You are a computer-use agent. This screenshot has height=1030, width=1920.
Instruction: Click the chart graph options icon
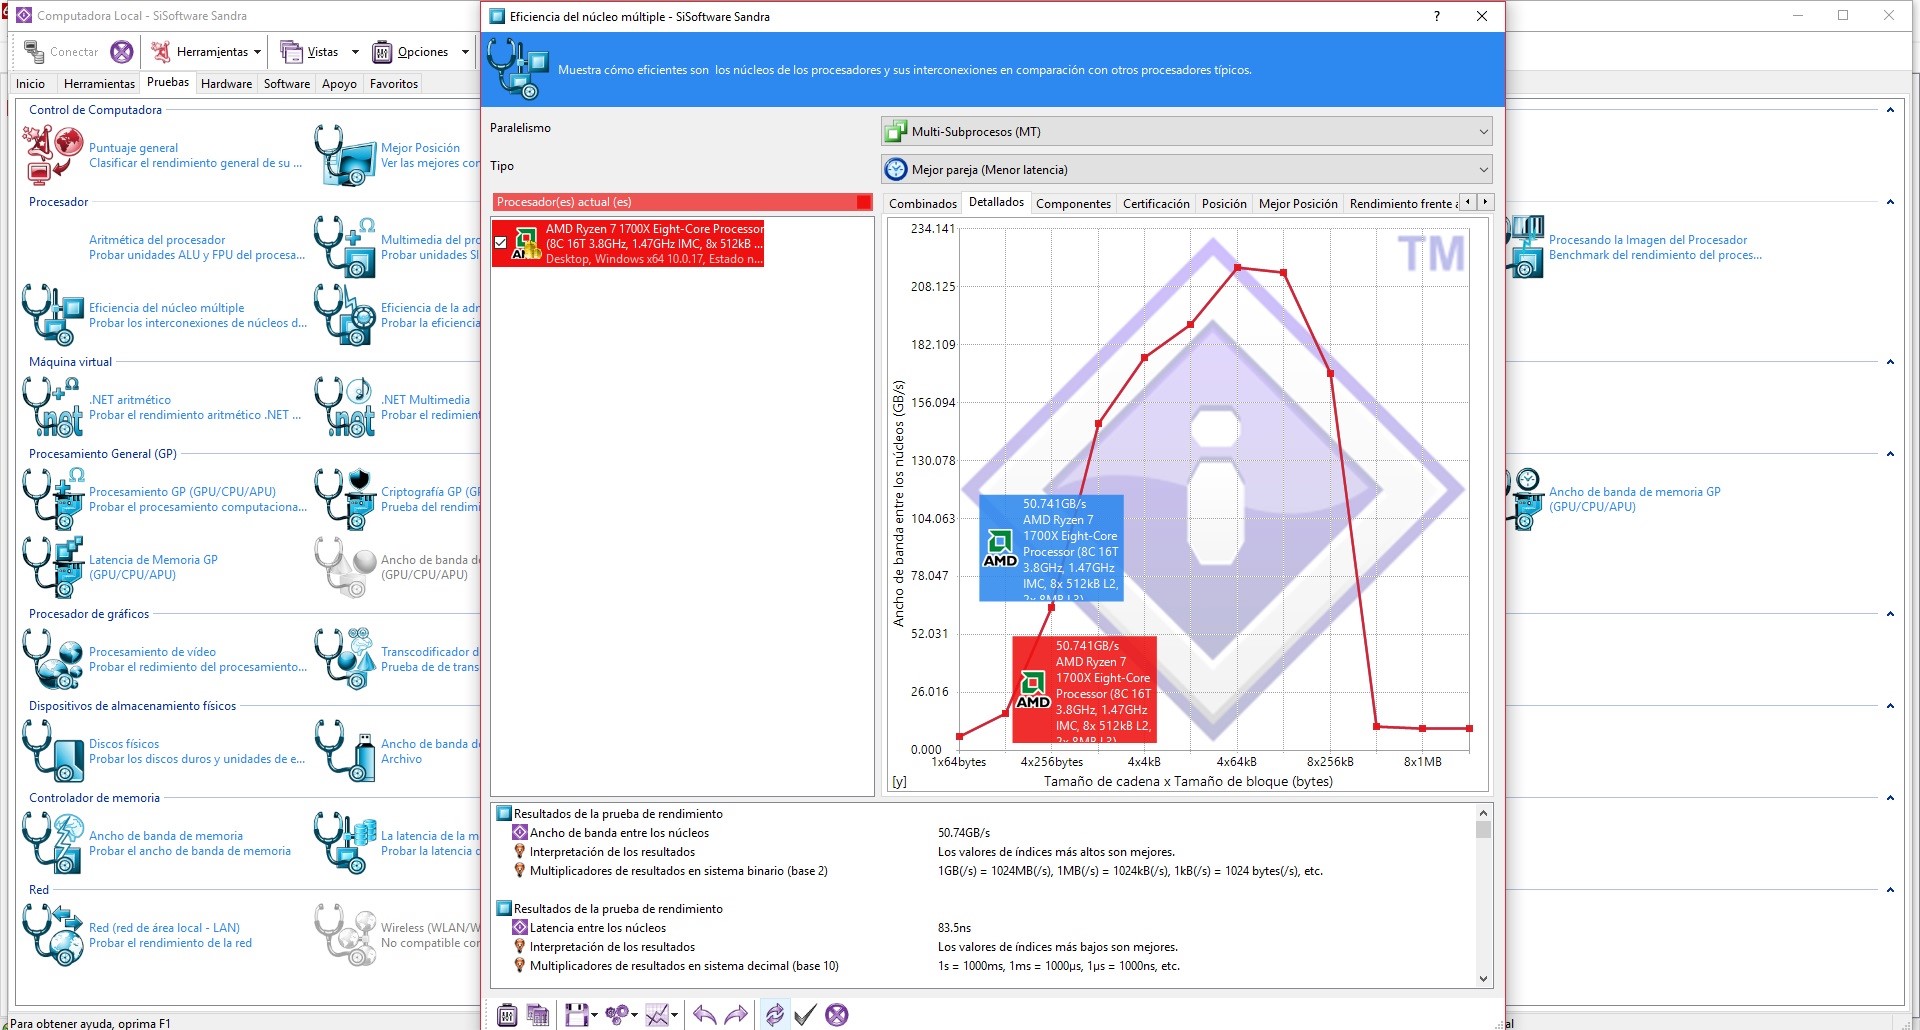(x=657, y=1015)
